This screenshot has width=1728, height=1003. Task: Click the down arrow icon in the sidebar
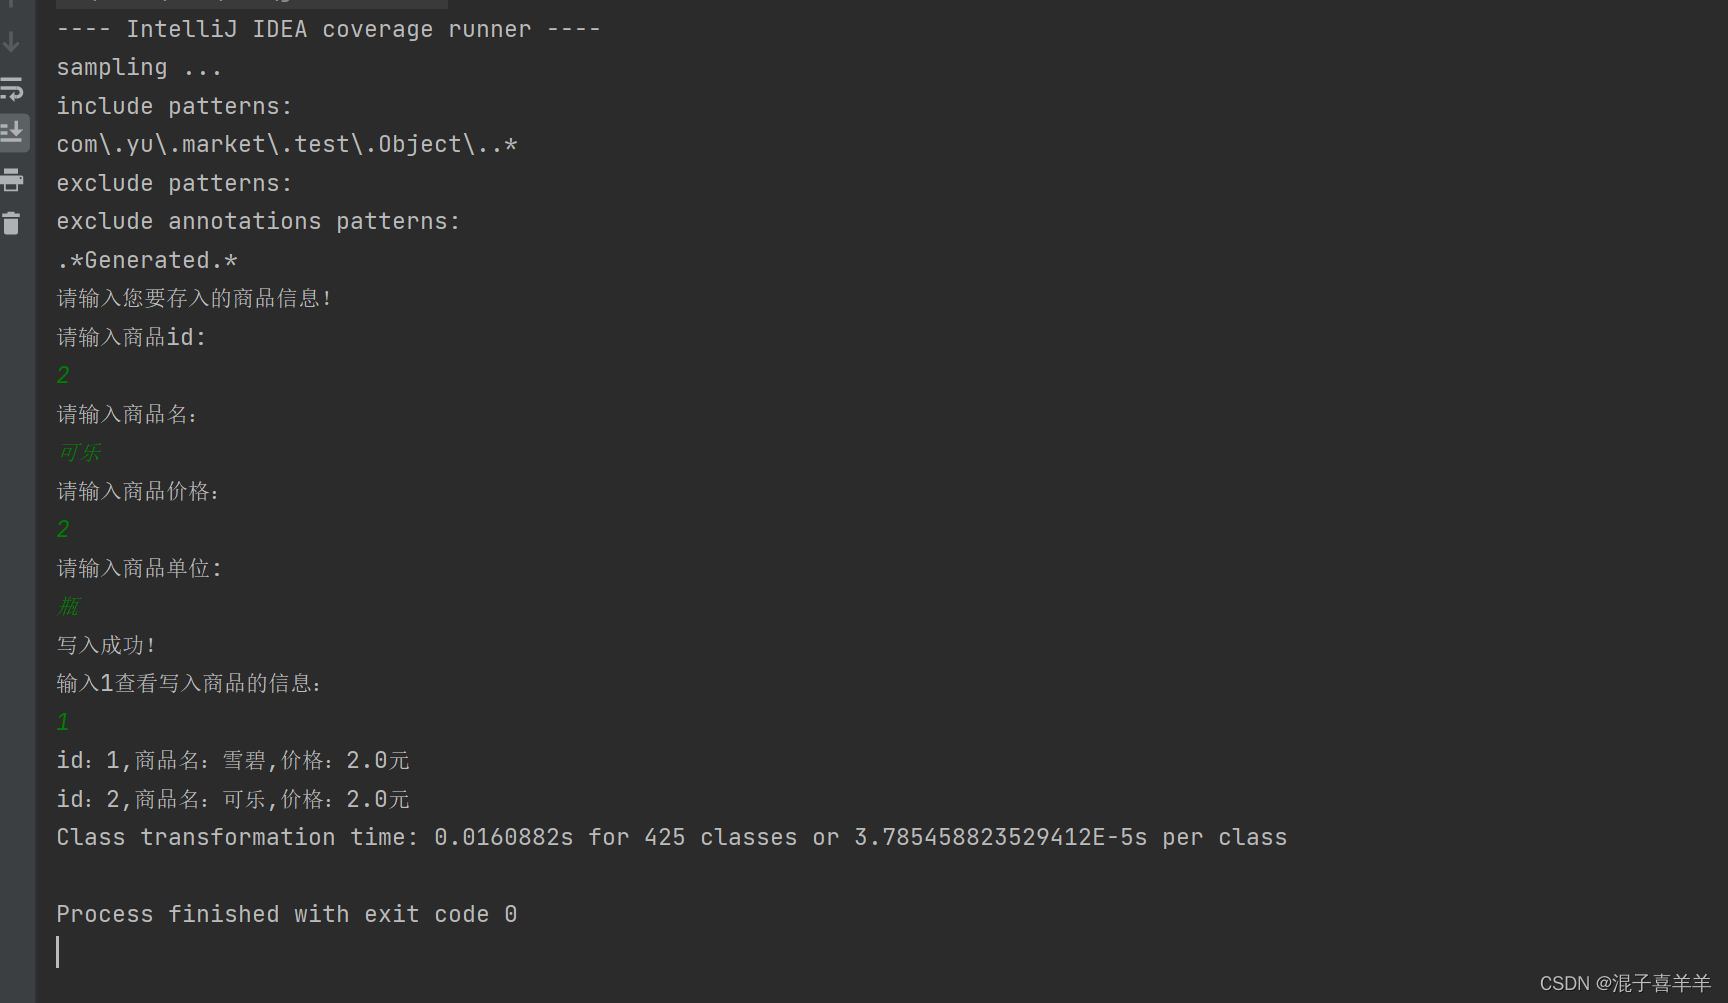click(x=12, y=41)
